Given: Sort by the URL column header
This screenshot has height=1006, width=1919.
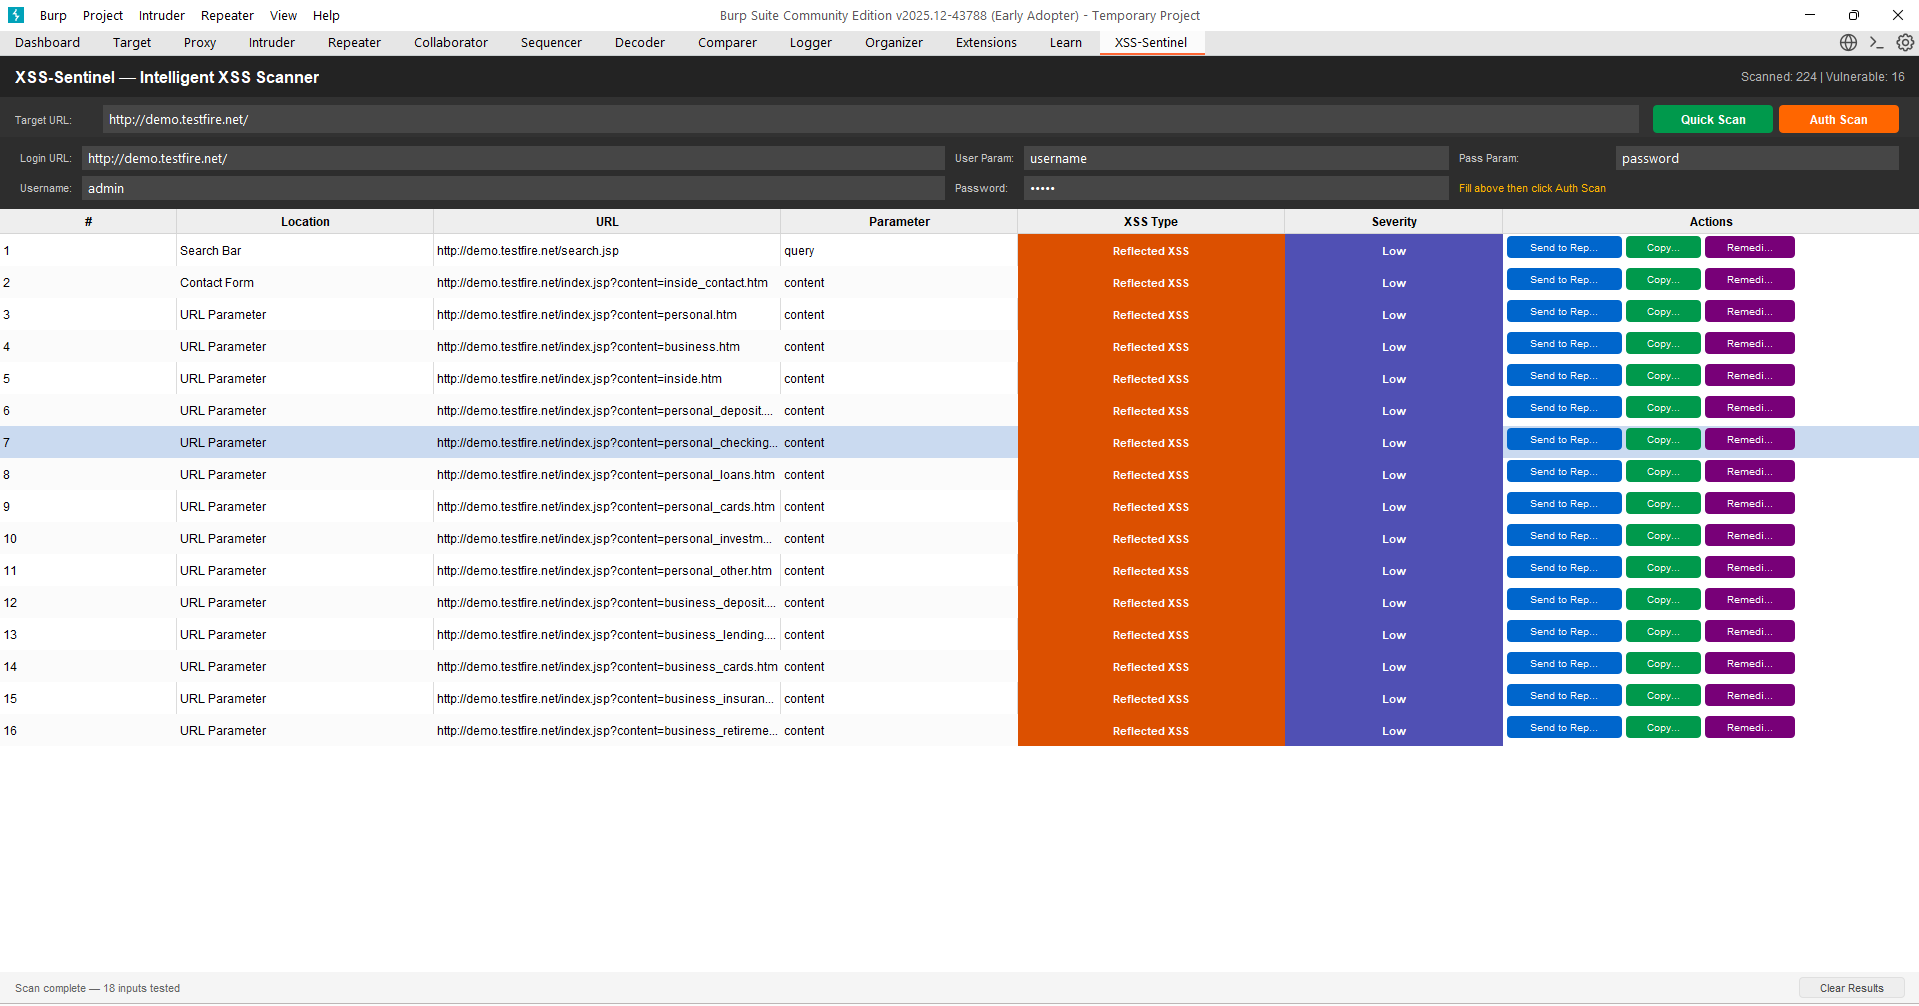Looking at the screenshot, I should pos(607,222).
